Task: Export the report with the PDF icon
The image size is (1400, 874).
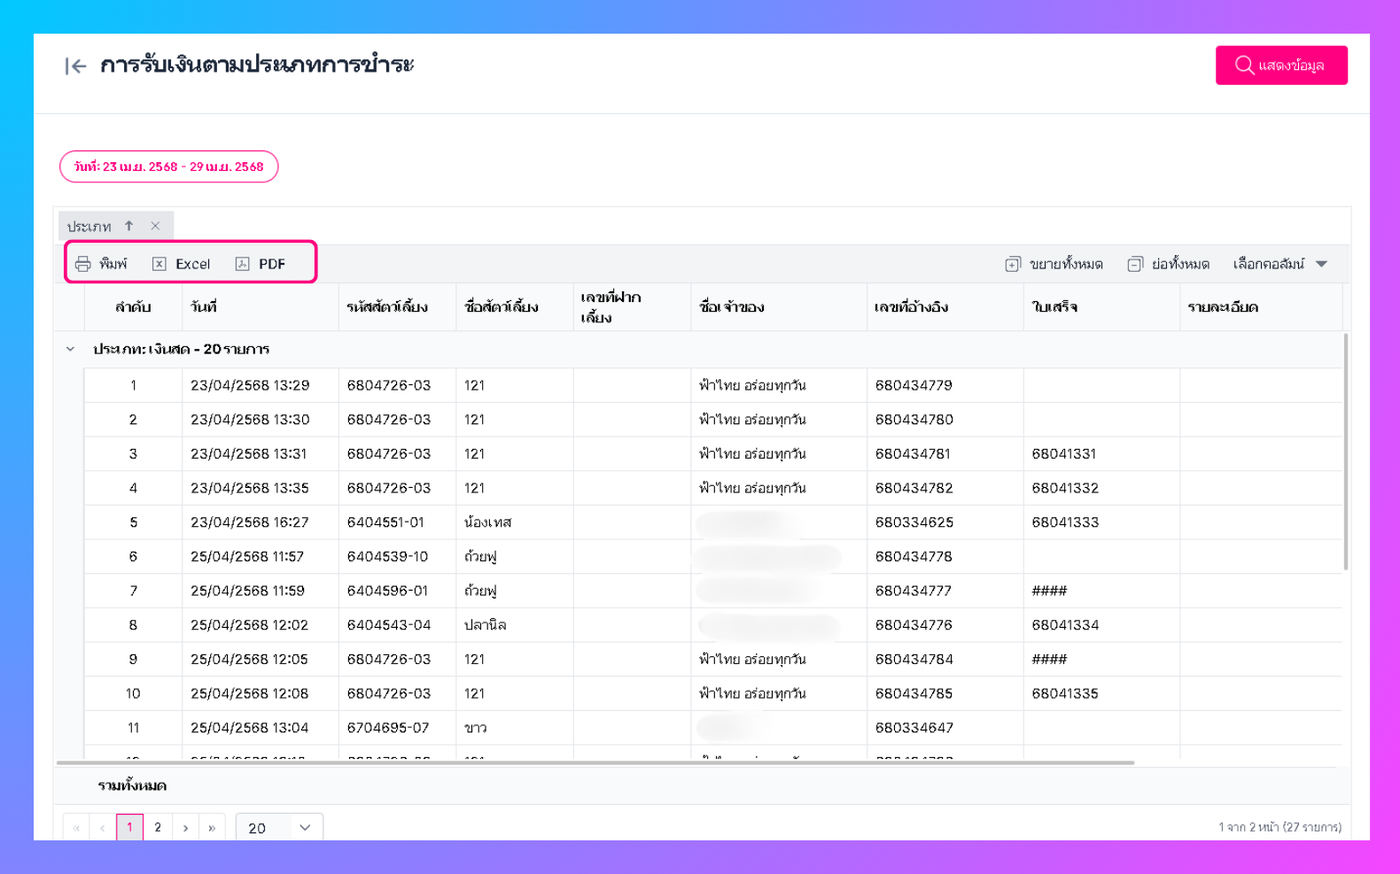Action: coord(242,264)
